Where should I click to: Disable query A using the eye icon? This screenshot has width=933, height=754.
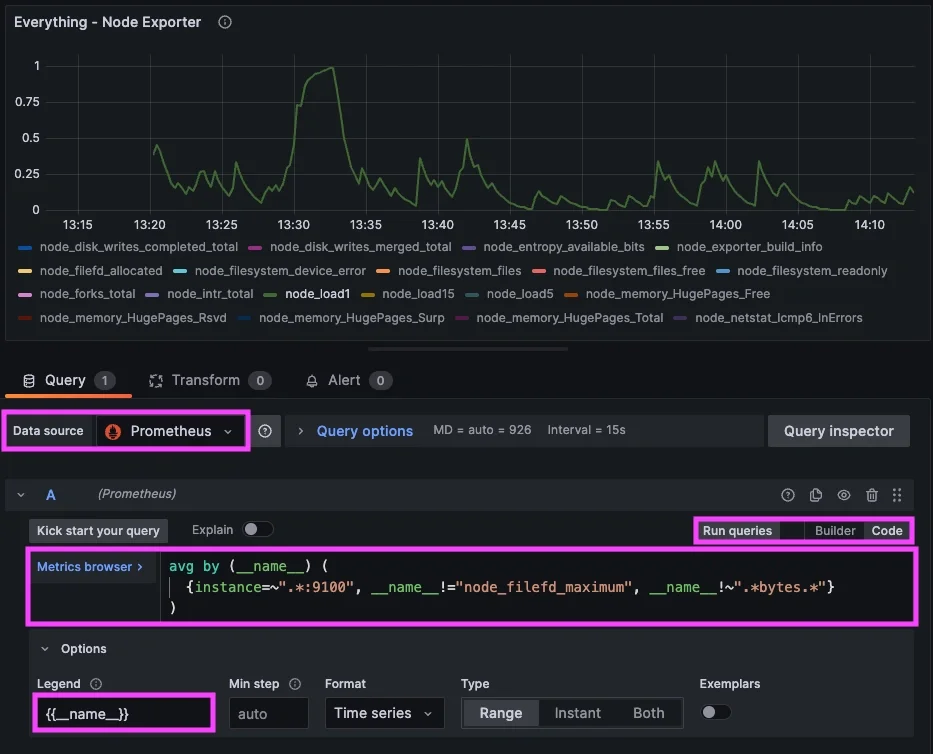pos(843,494)
